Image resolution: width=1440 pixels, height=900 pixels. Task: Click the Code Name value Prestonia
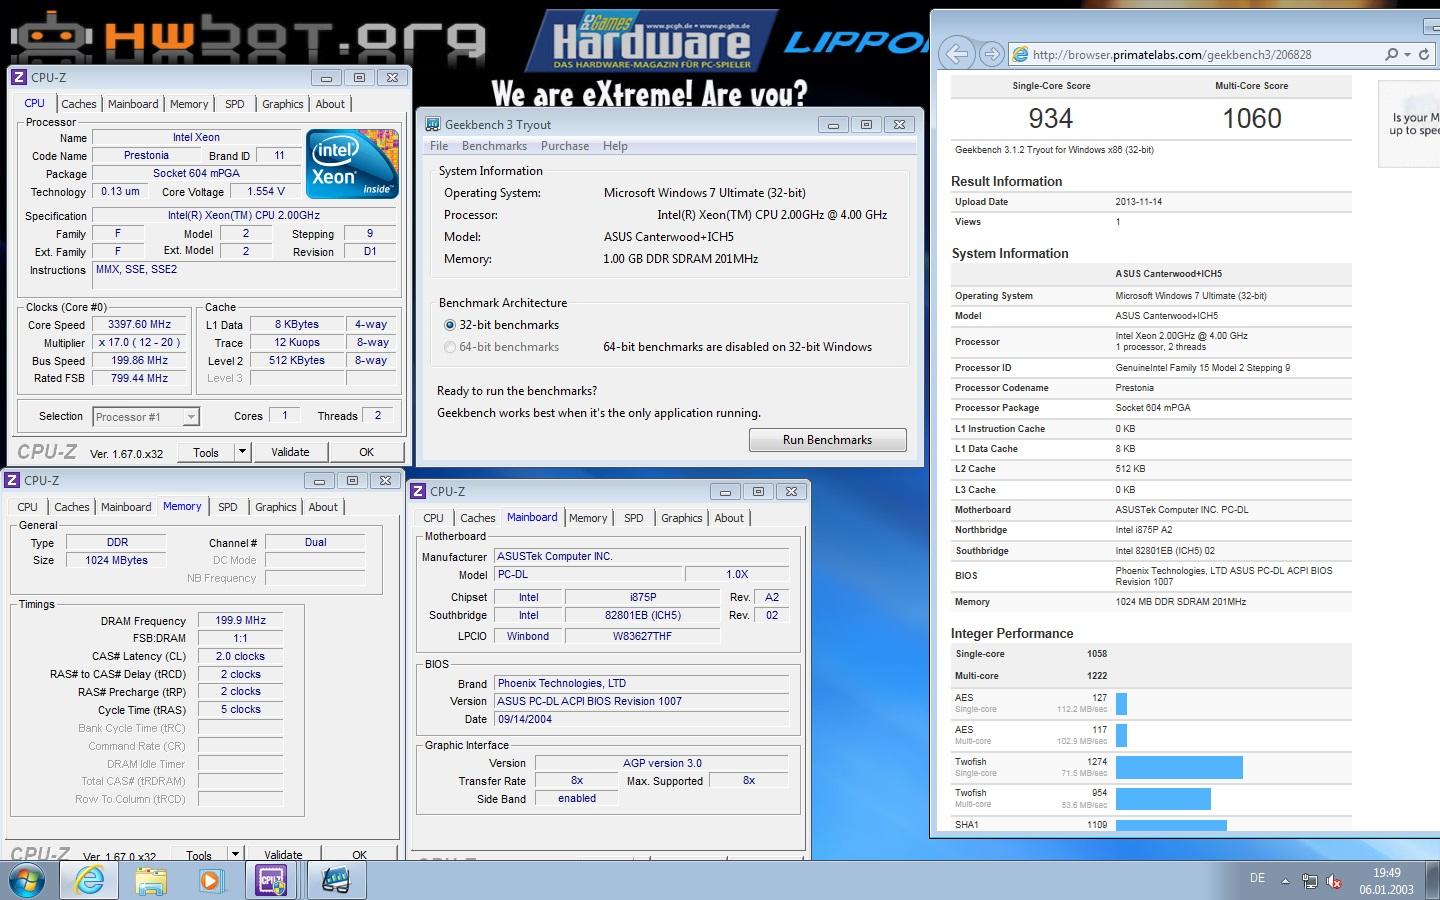coord(146,156)
